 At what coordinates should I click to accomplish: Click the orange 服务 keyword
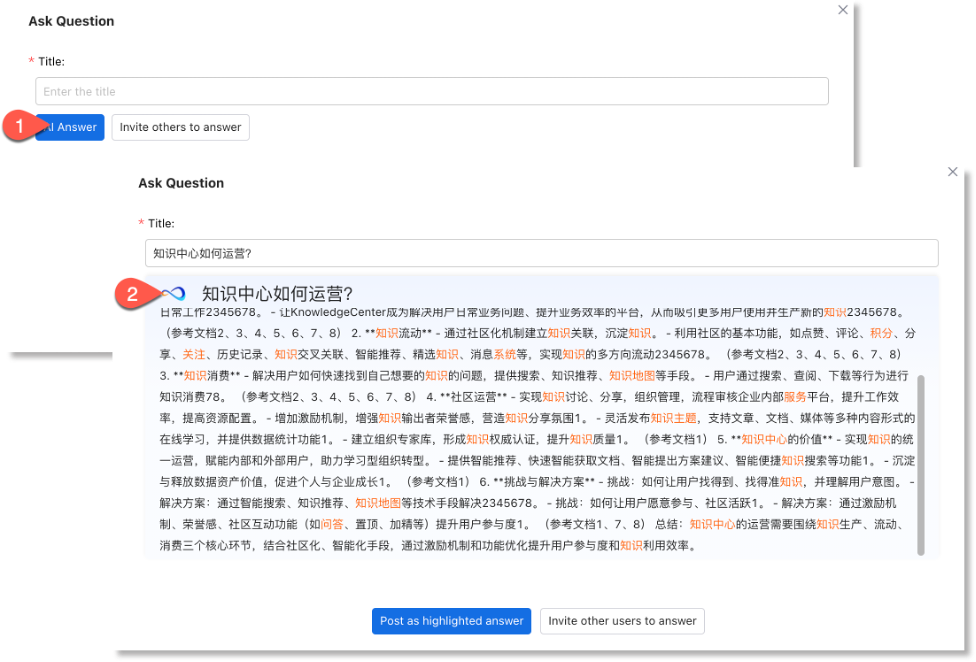pyautogui.click(x=795, y=397)
